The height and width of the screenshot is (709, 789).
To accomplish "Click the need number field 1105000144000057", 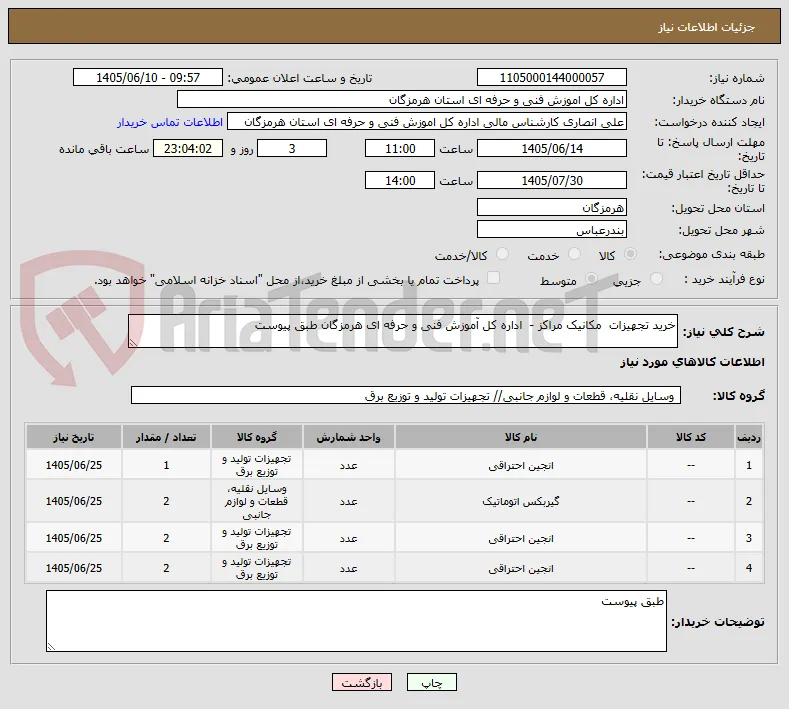I will coord(551,77).
